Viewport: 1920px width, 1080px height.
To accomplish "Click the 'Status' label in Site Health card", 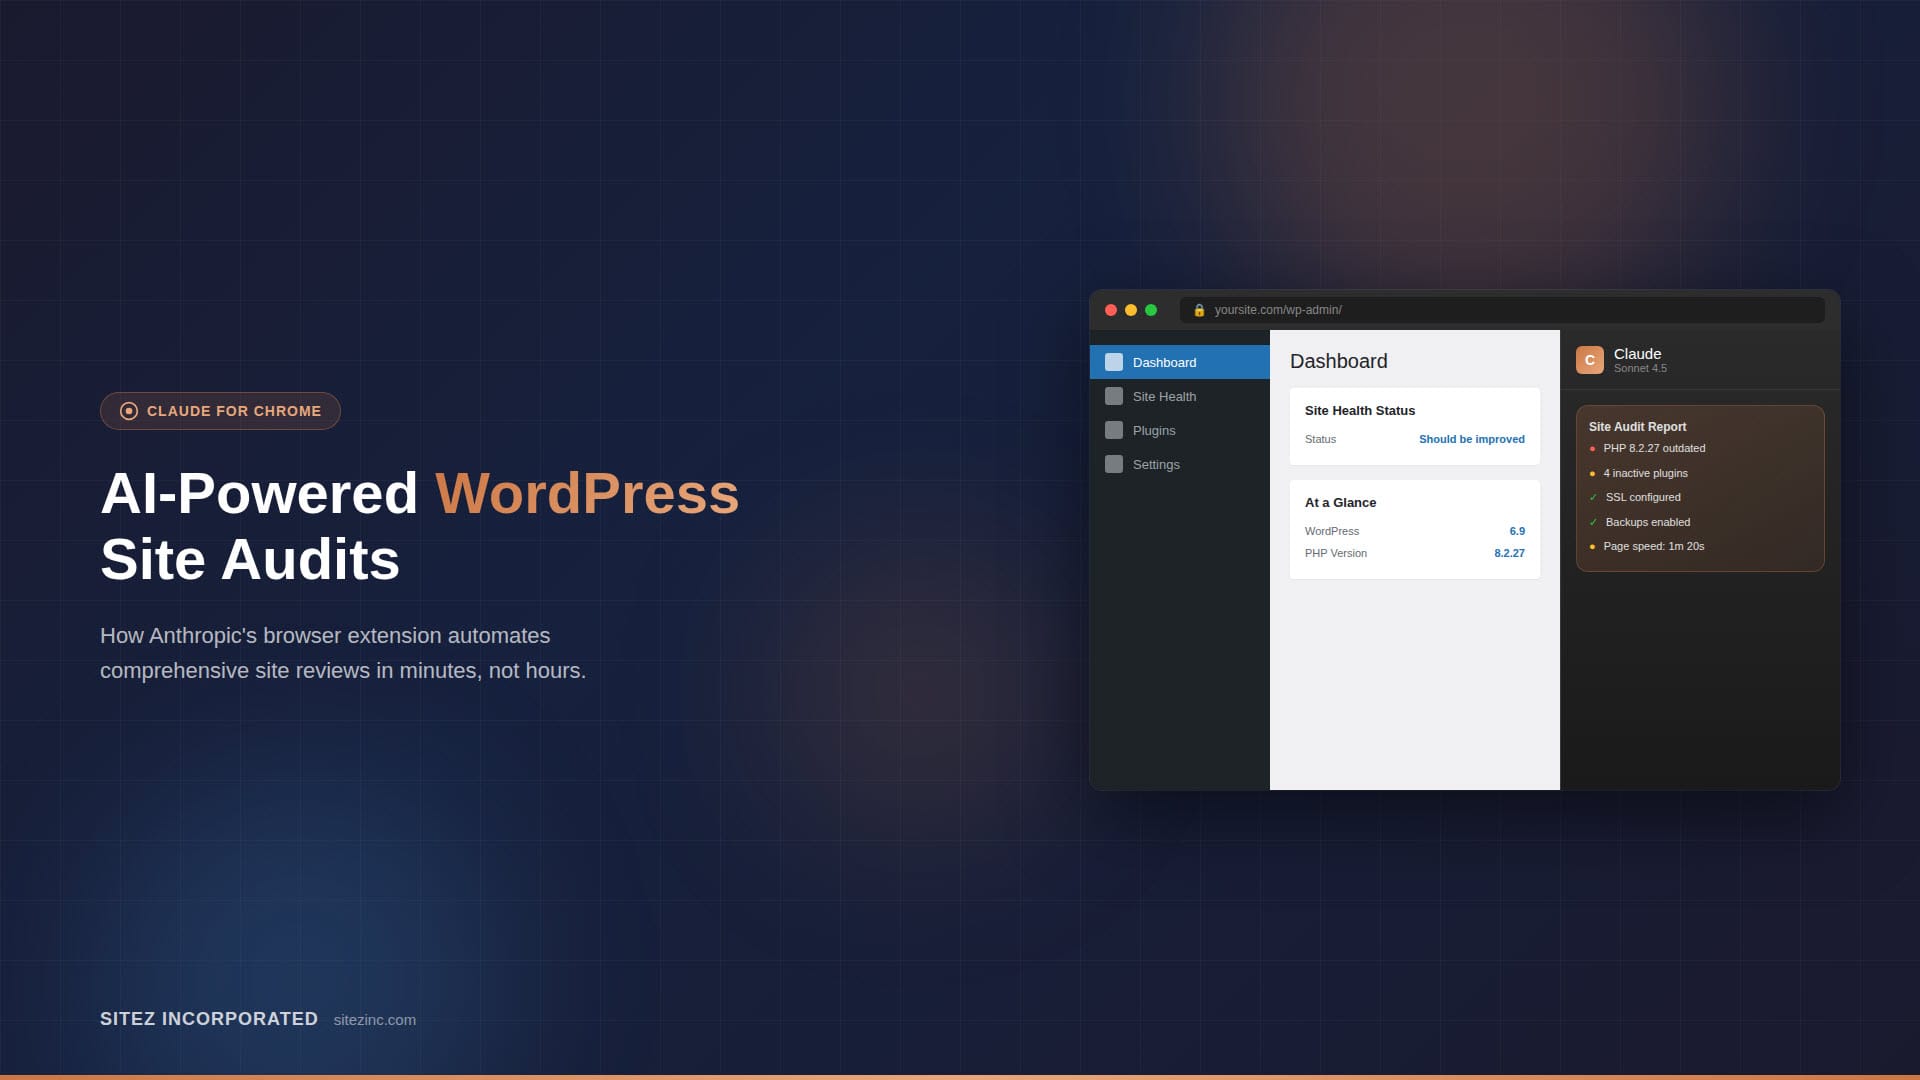I will click(1320, 439).
